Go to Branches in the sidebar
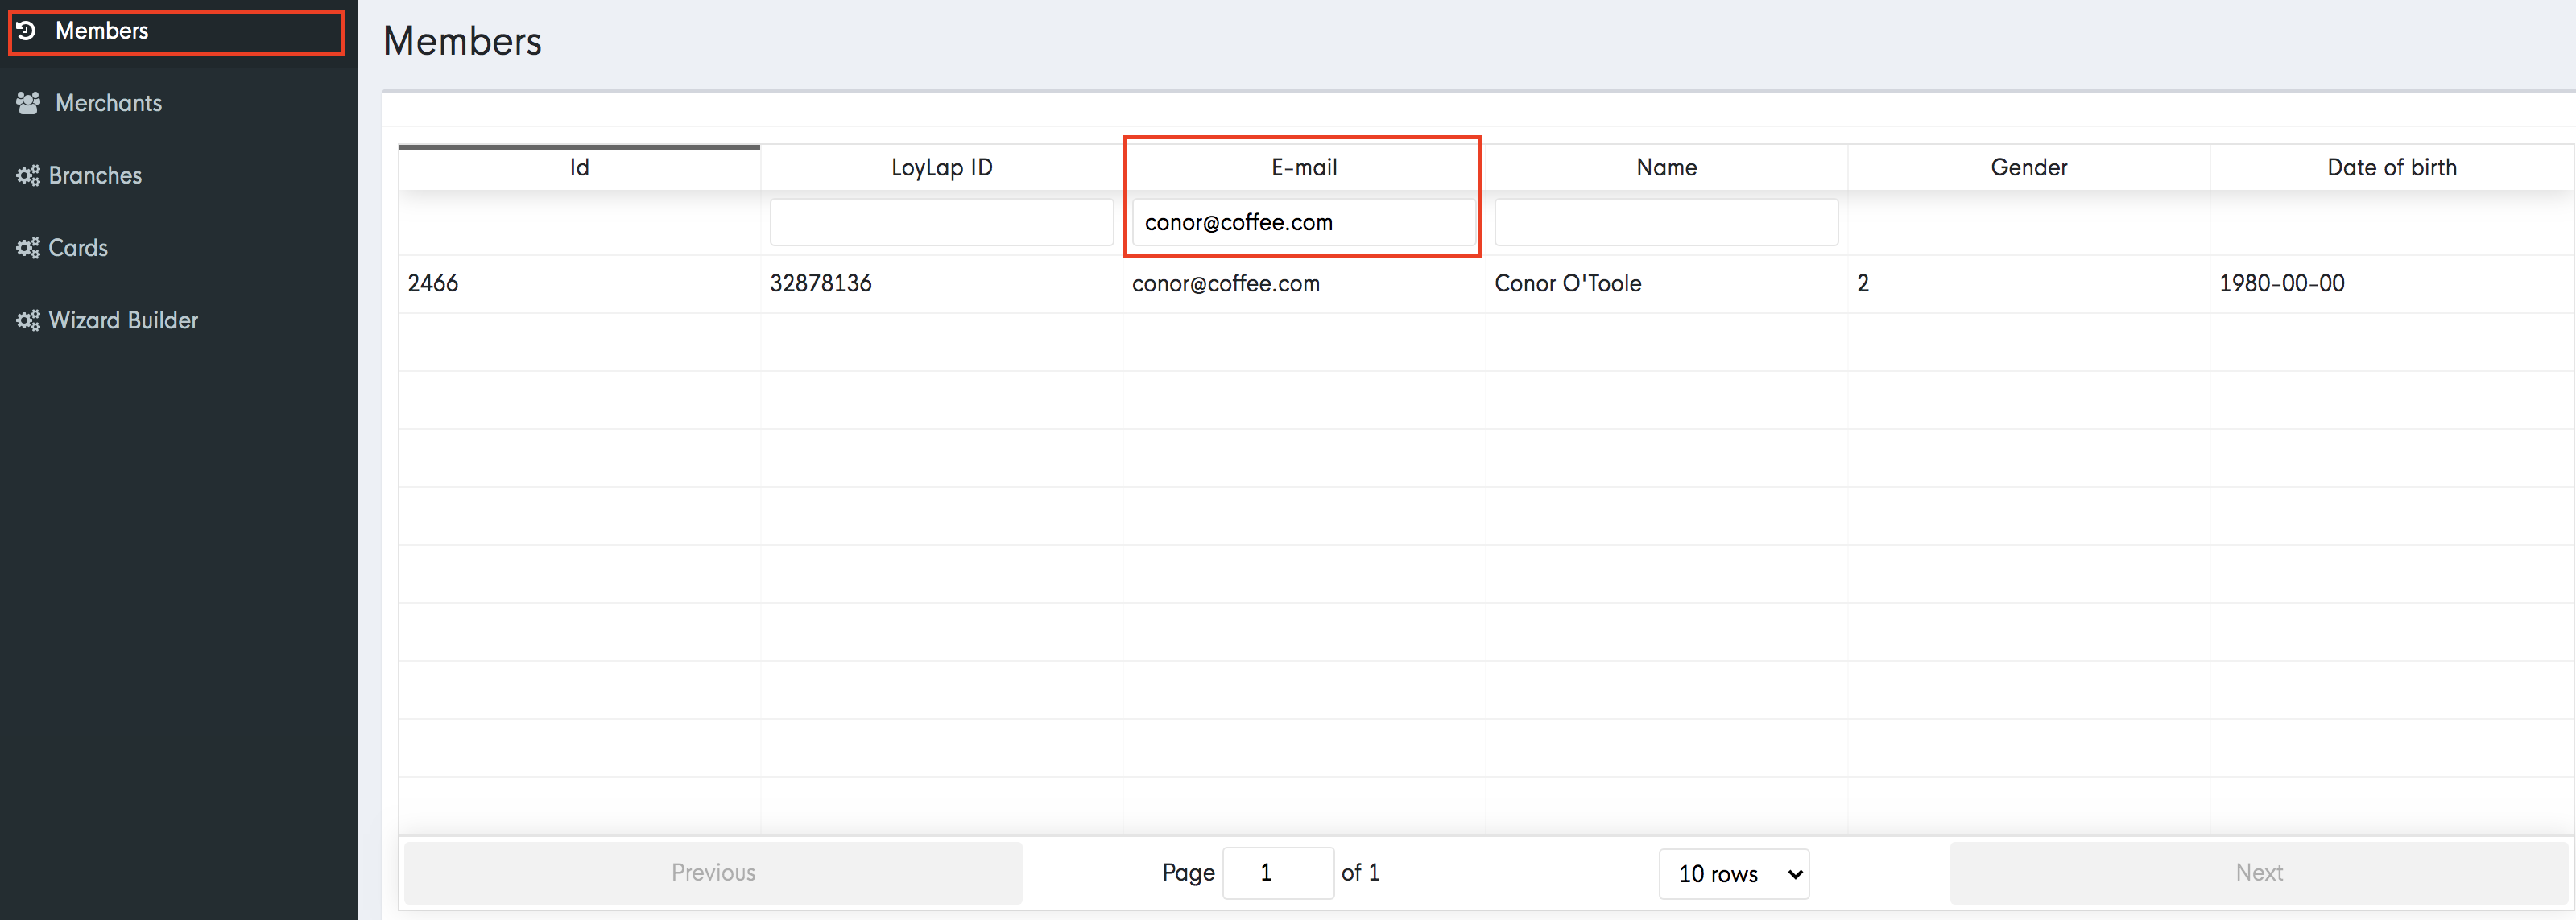2576x920 pixels. (x=177, y=176)
